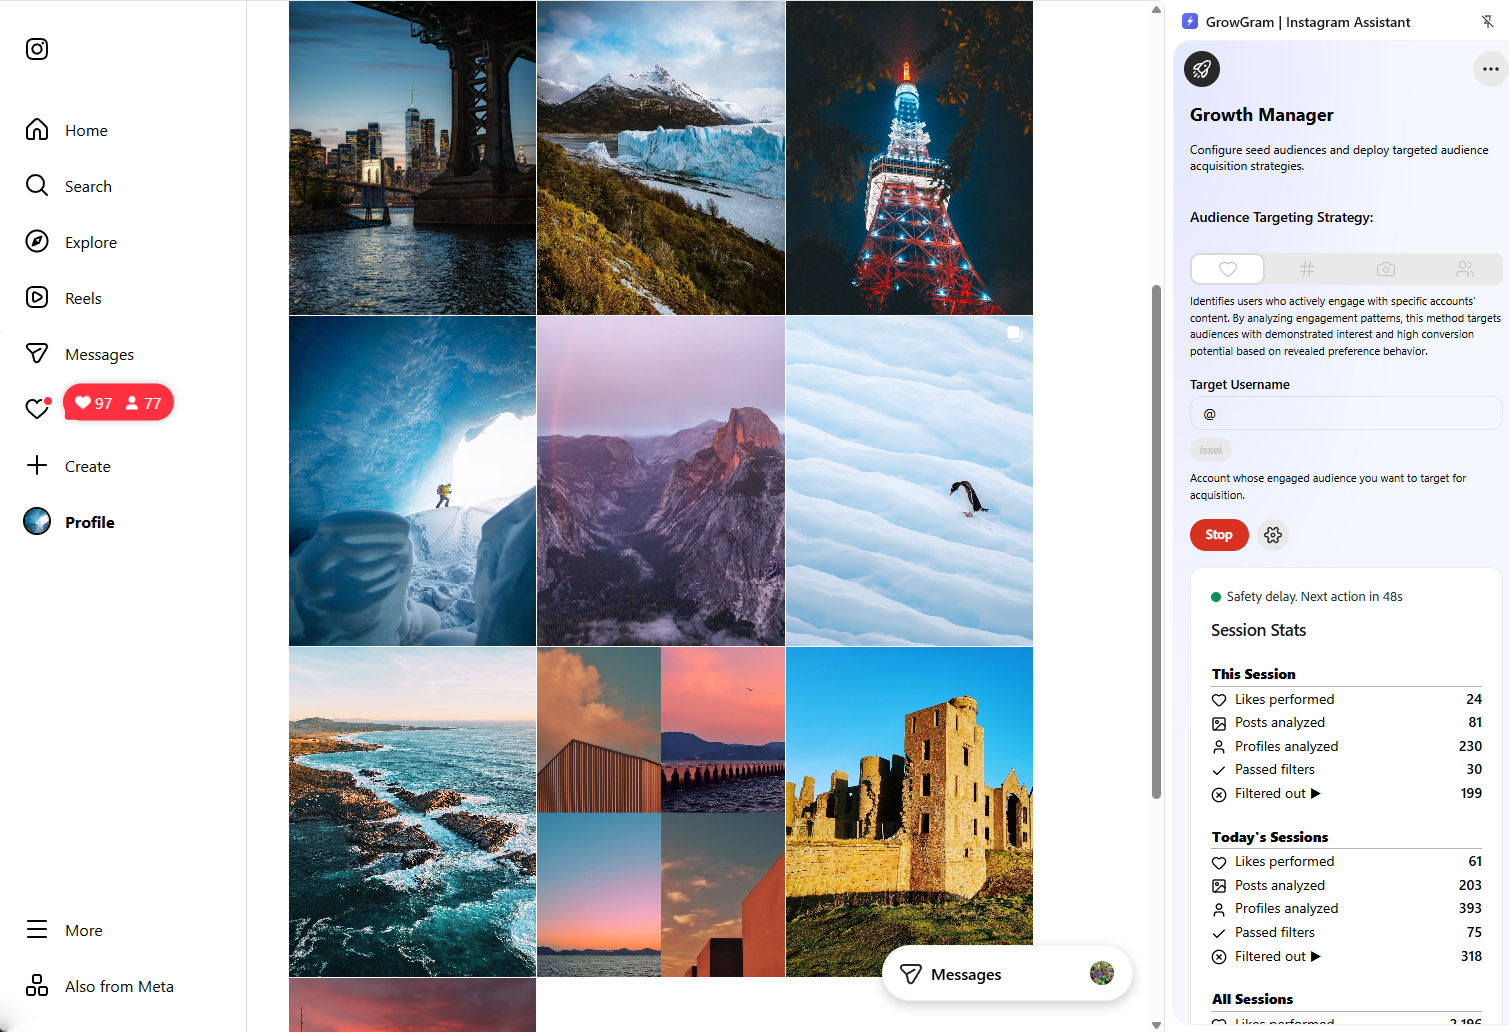
Task: Open Messages in the left sidebar
Action: [x=80, y=354]
